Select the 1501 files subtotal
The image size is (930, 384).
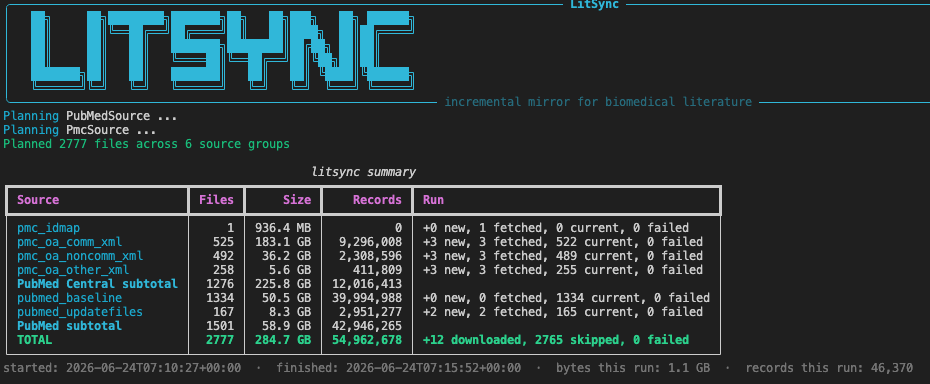(220, 326)
